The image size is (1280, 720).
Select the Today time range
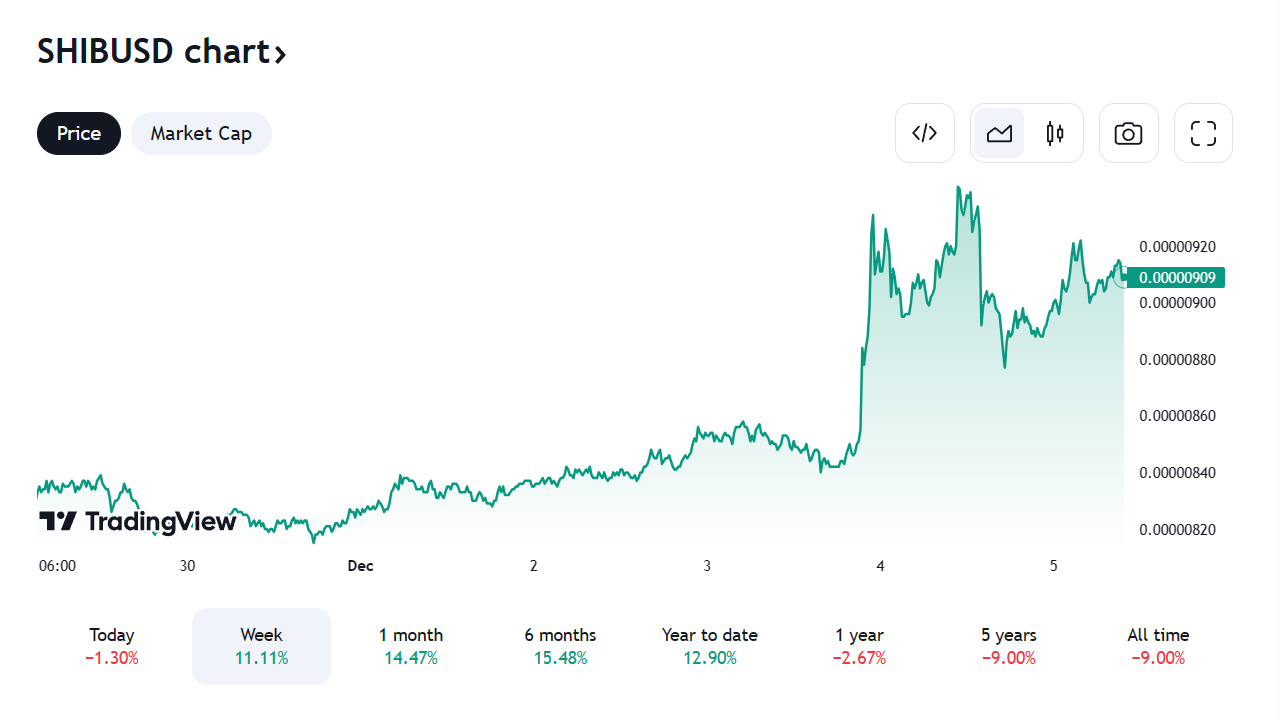click(x=112, y=646)
